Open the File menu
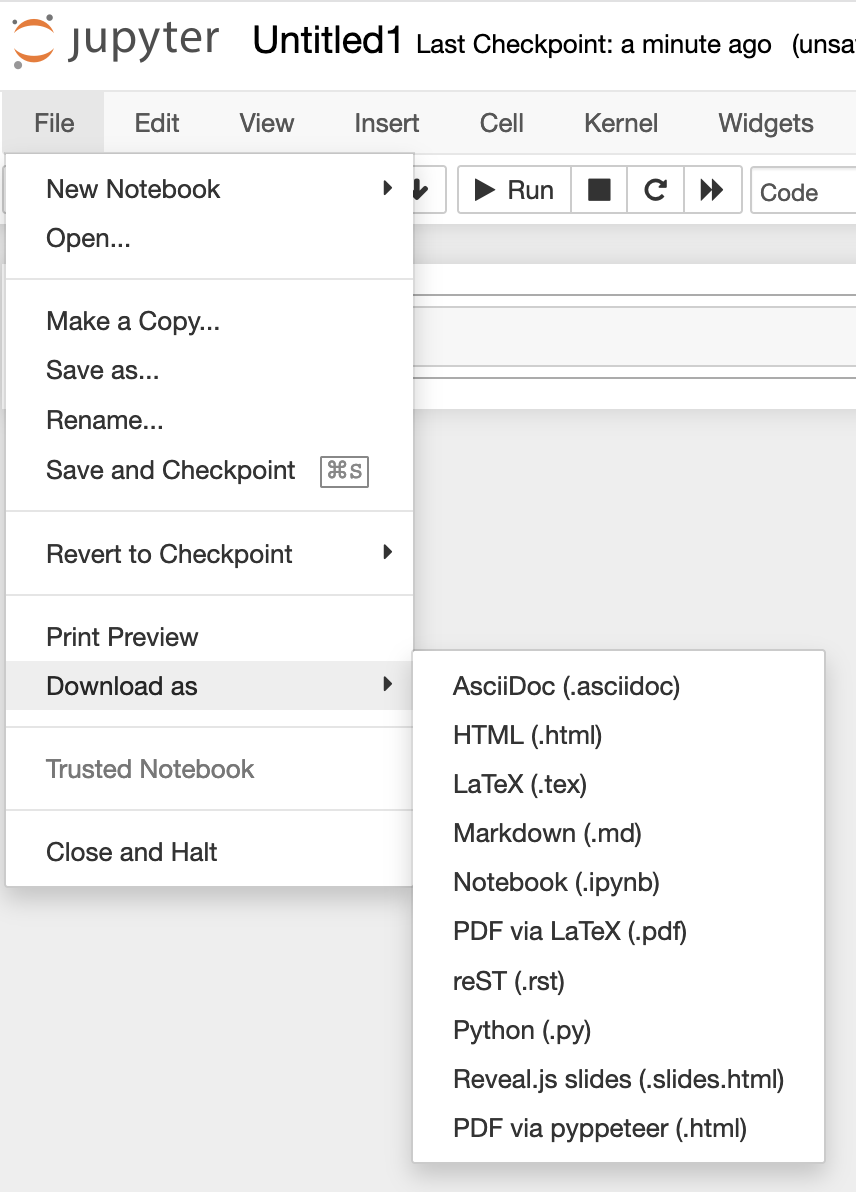This screenshot has width=856, height=1192. [54, 122]
